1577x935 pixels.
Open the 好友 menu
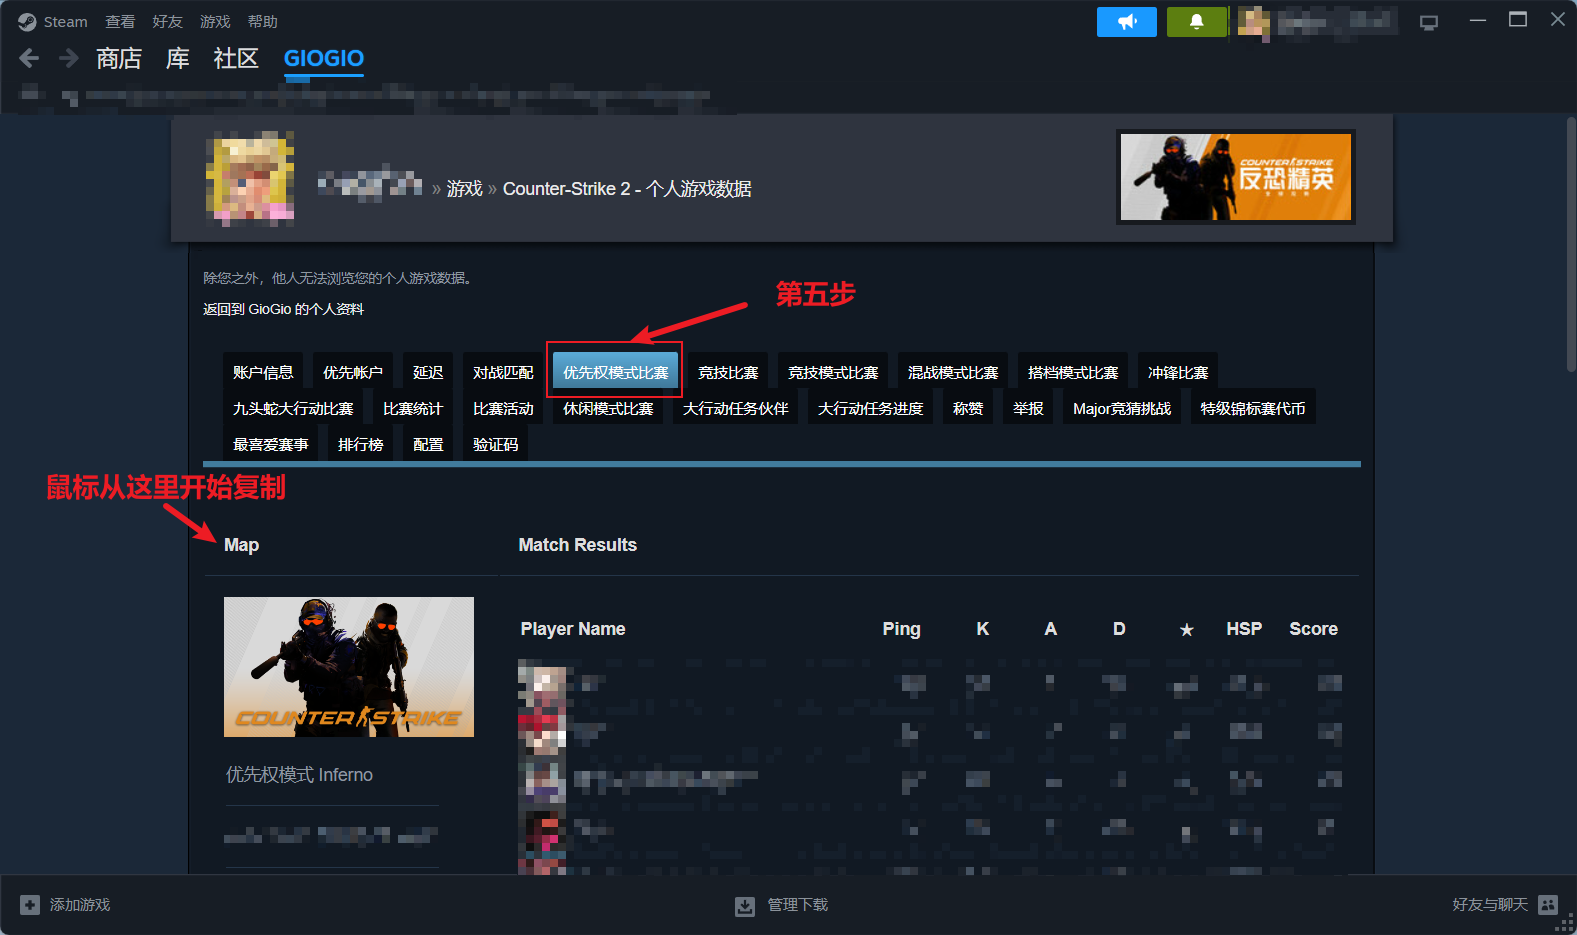(168, 22)
